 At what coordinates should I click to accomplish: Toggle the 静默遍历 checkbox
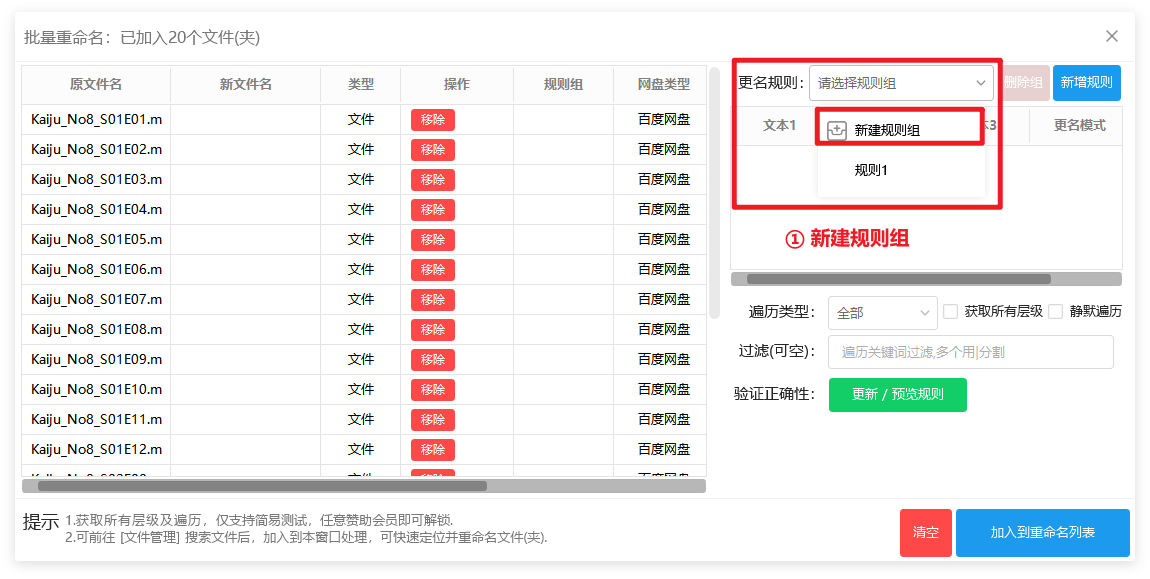point(1056,311)
